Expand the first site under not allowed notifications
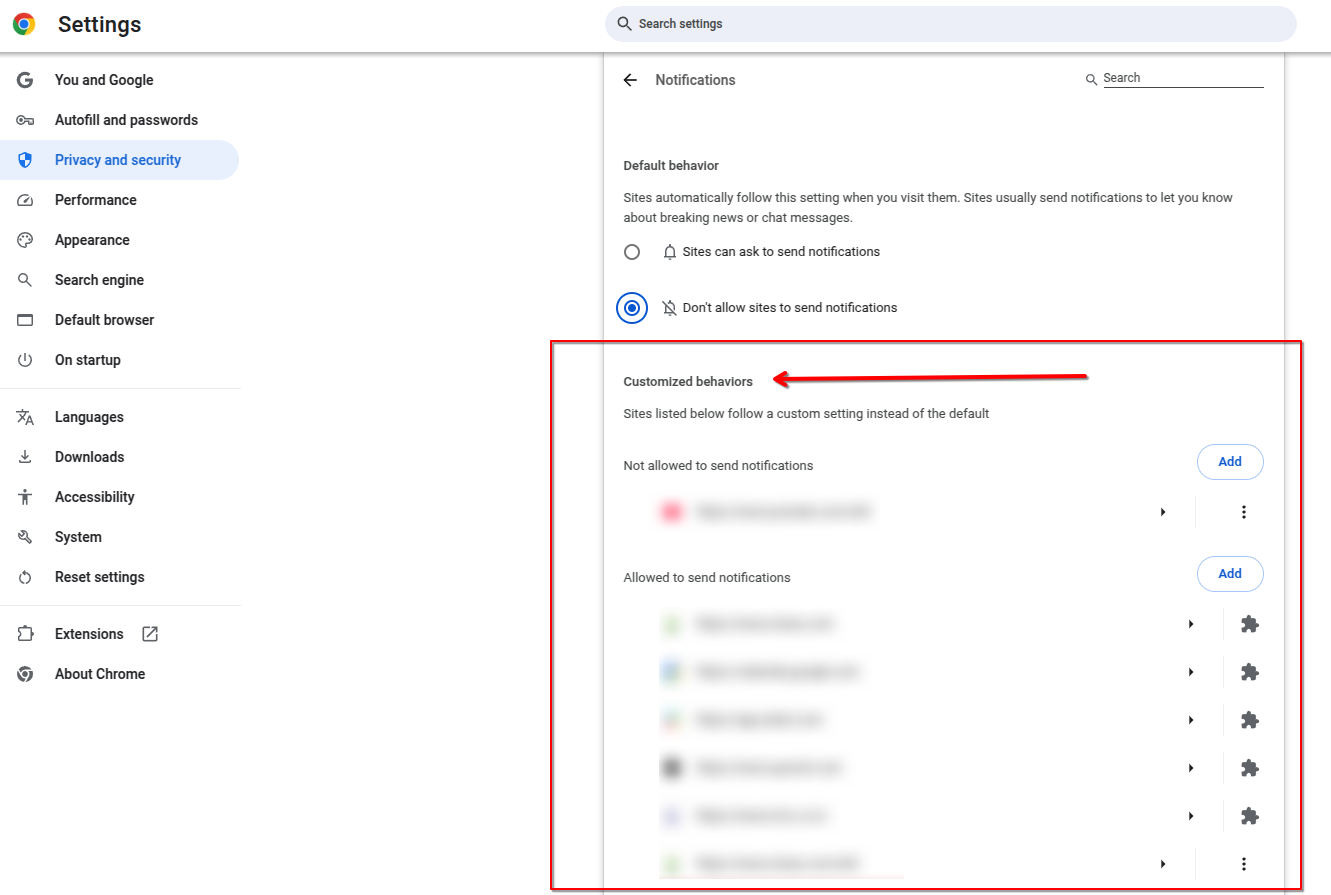The height and width of the screenshot is (895, 1331). pyautogui.click(x=1163, y=511)
